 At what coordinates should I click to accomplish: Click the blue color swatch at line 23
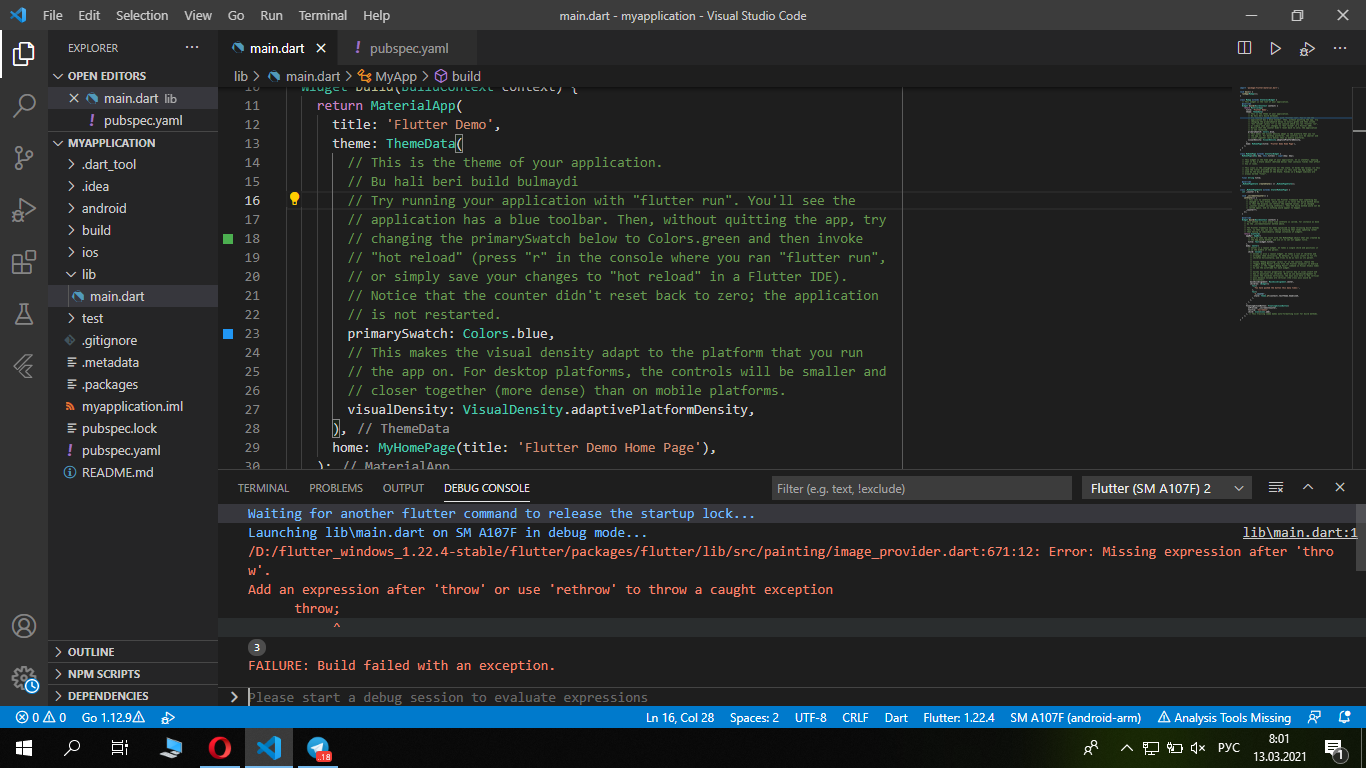pos(227,334)
